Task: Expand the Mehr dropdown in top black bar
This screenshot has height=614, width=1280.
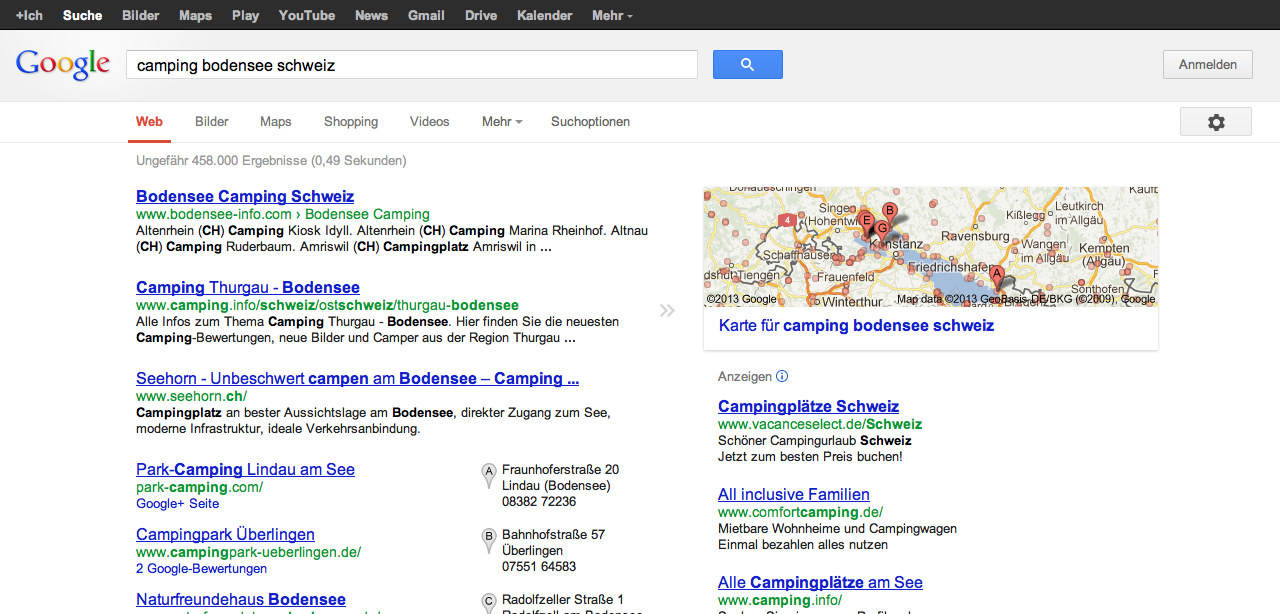Action: coord(612,15)
